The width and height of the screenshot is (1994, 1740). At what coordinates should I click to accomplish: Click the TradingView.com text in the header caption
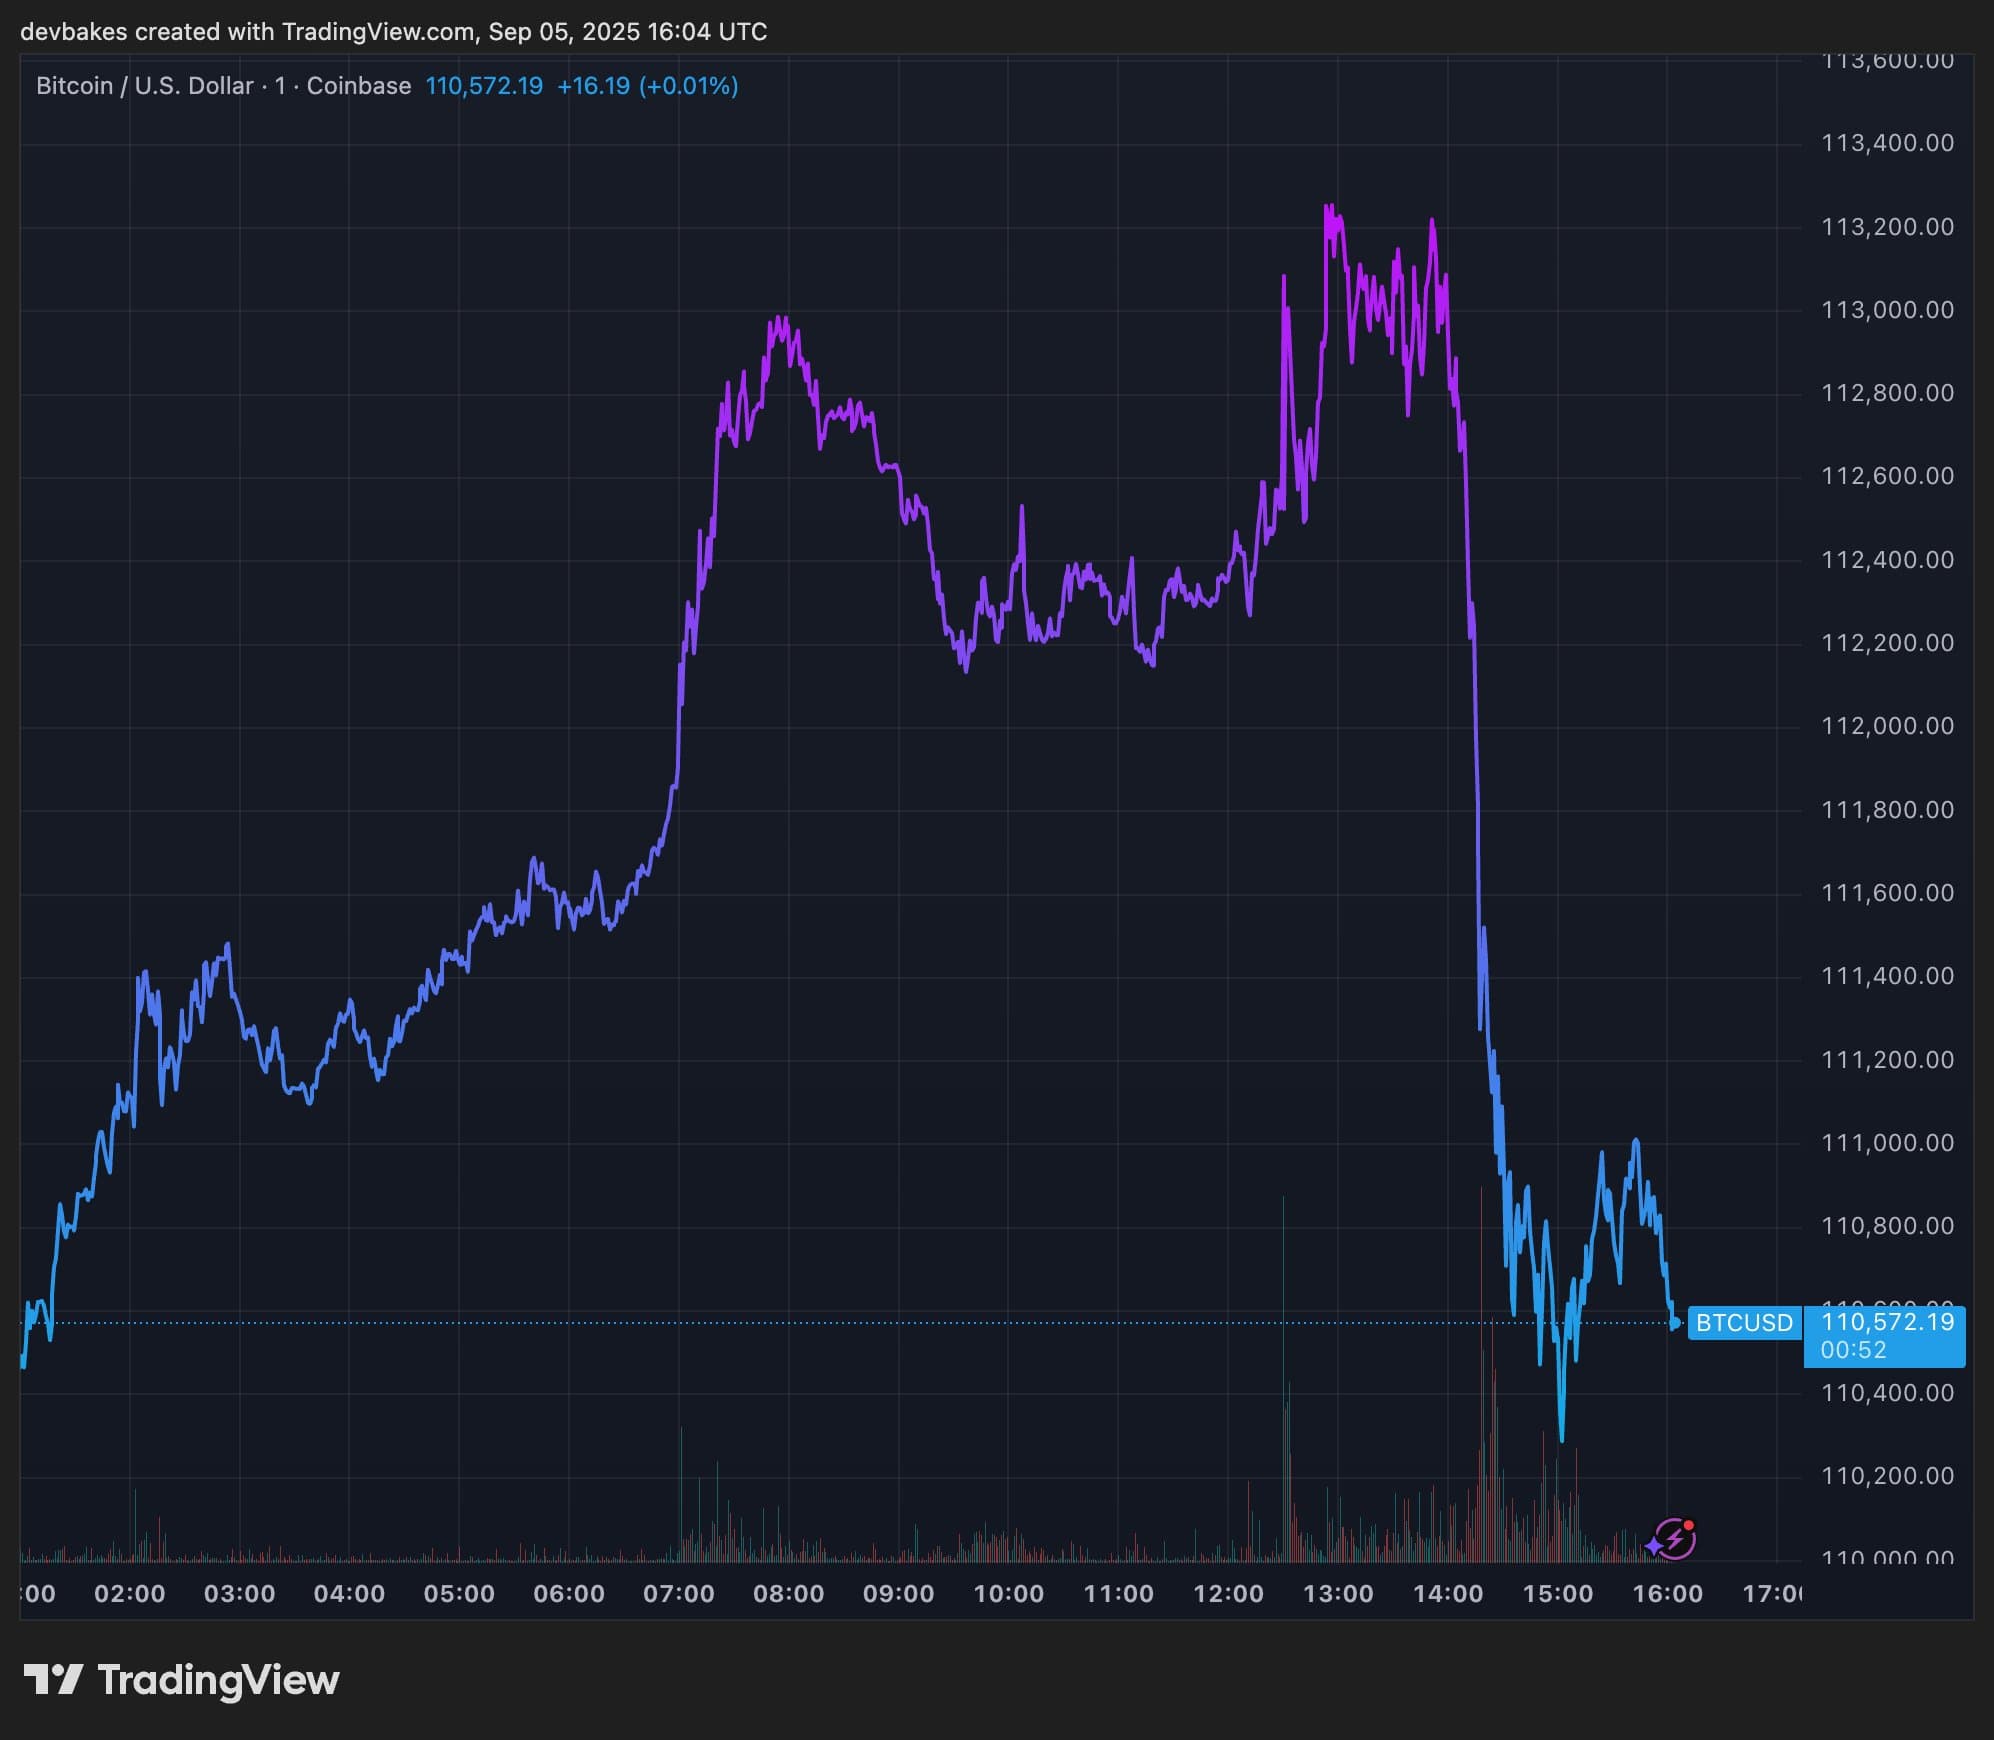(377, 32)
